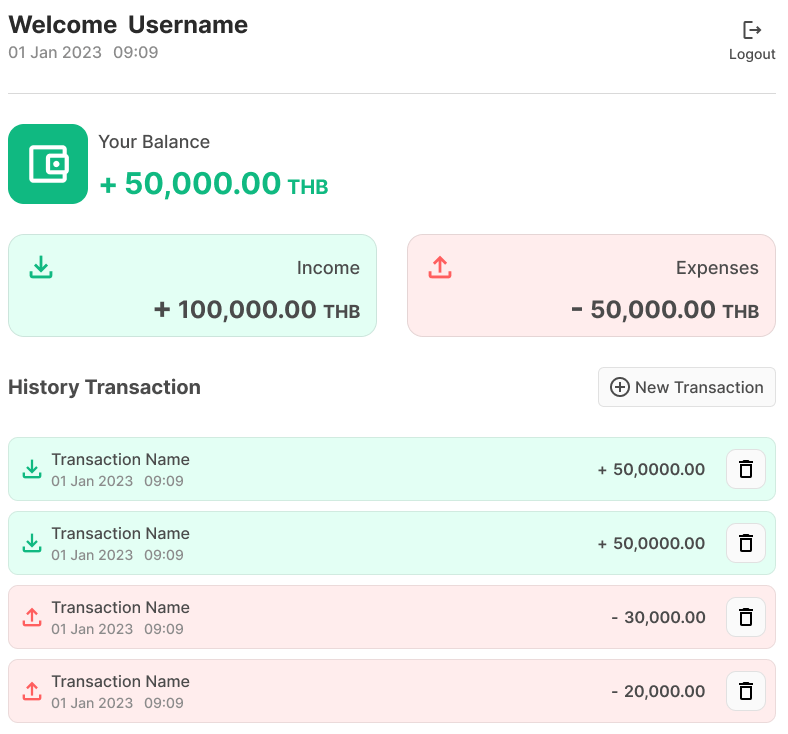Click the -20,000.00 amount value
Viewport: 788px width, 734px height.
pos(658,691)
